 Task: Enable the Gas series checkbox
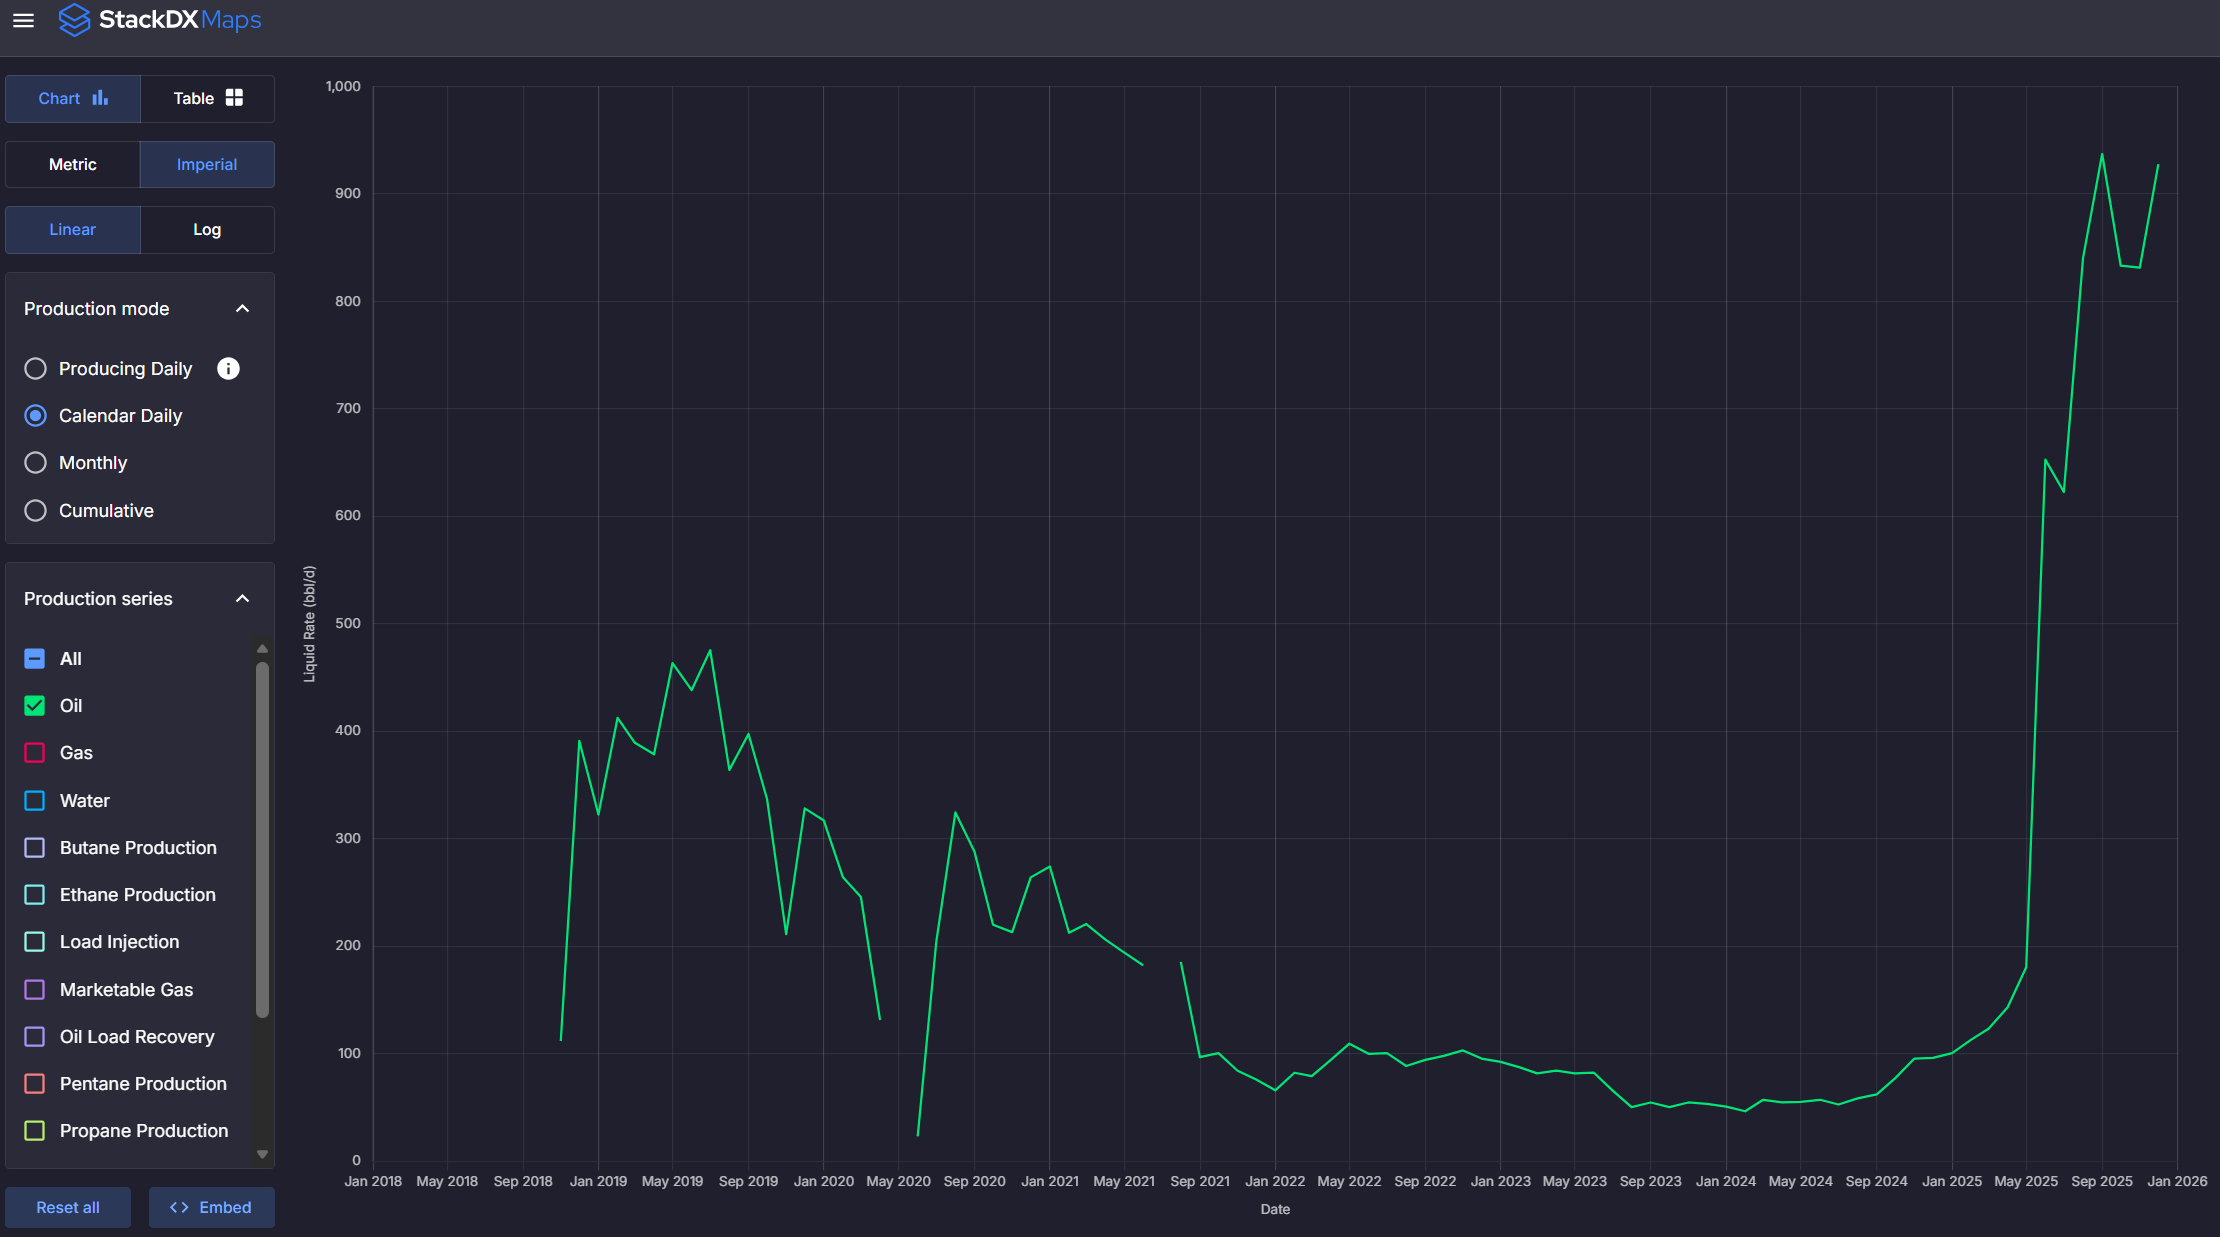[x=35, y=753]
